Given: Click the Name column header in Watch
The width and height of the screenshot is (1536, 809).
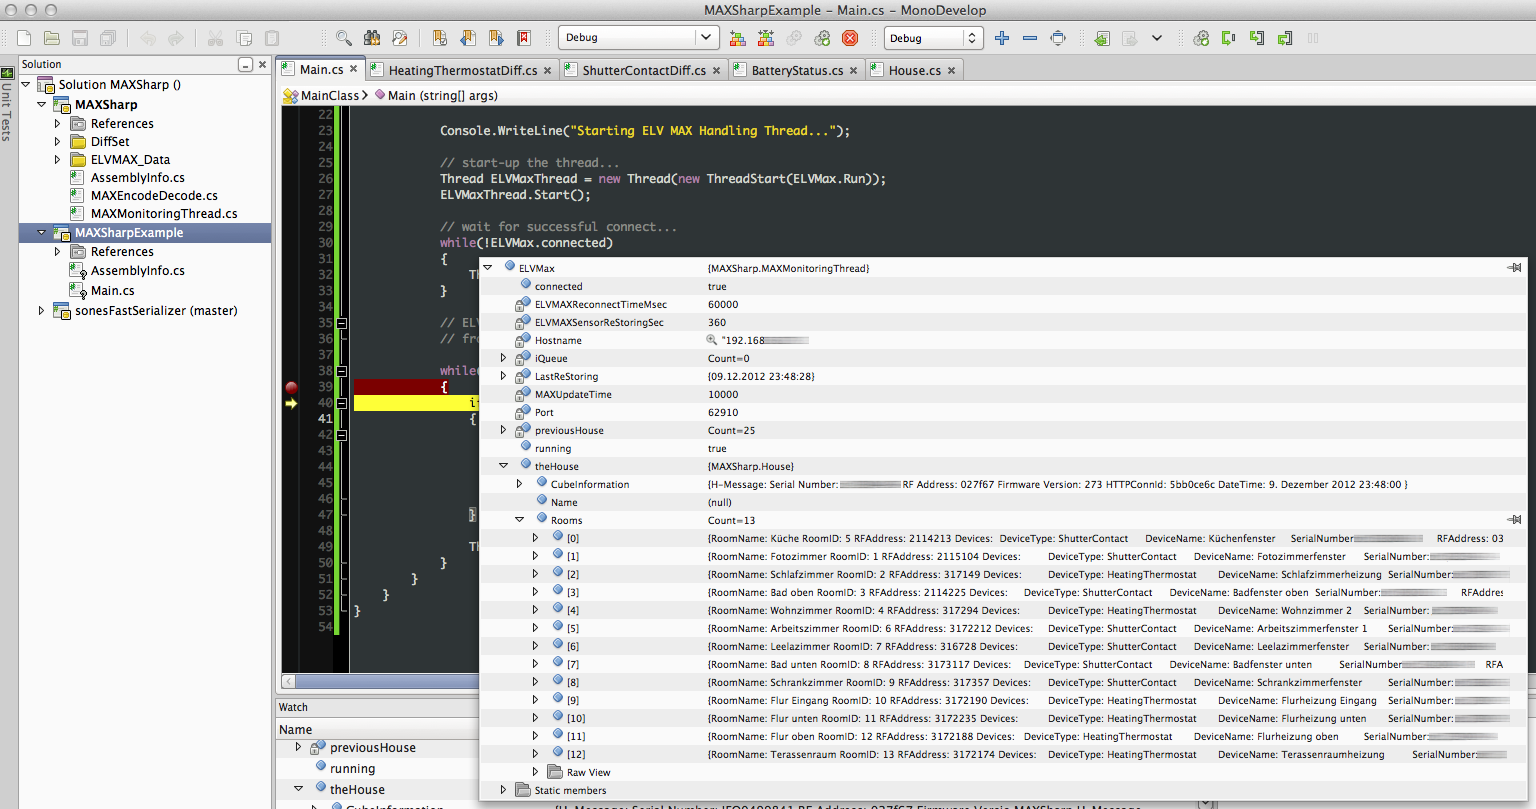Looking at the screenshot, I should (295, 730).
